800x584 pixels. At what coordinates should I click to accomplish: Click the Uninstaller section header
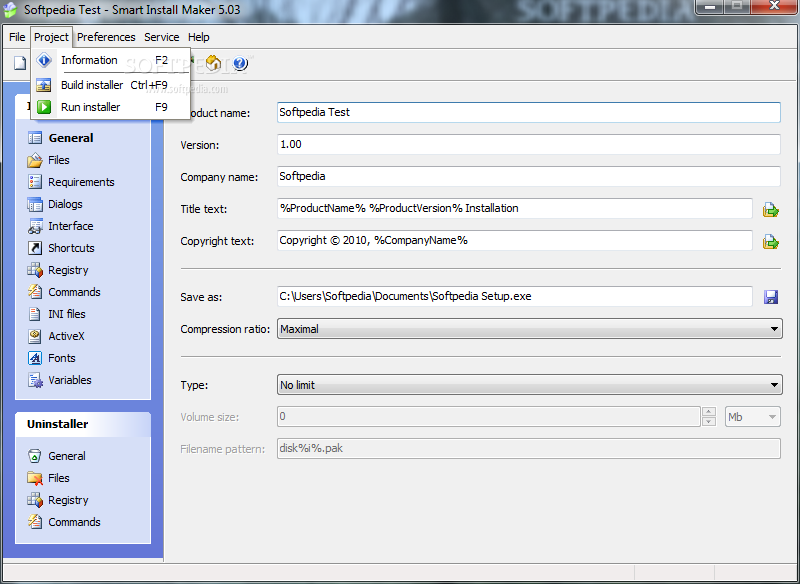click(83, 424)
